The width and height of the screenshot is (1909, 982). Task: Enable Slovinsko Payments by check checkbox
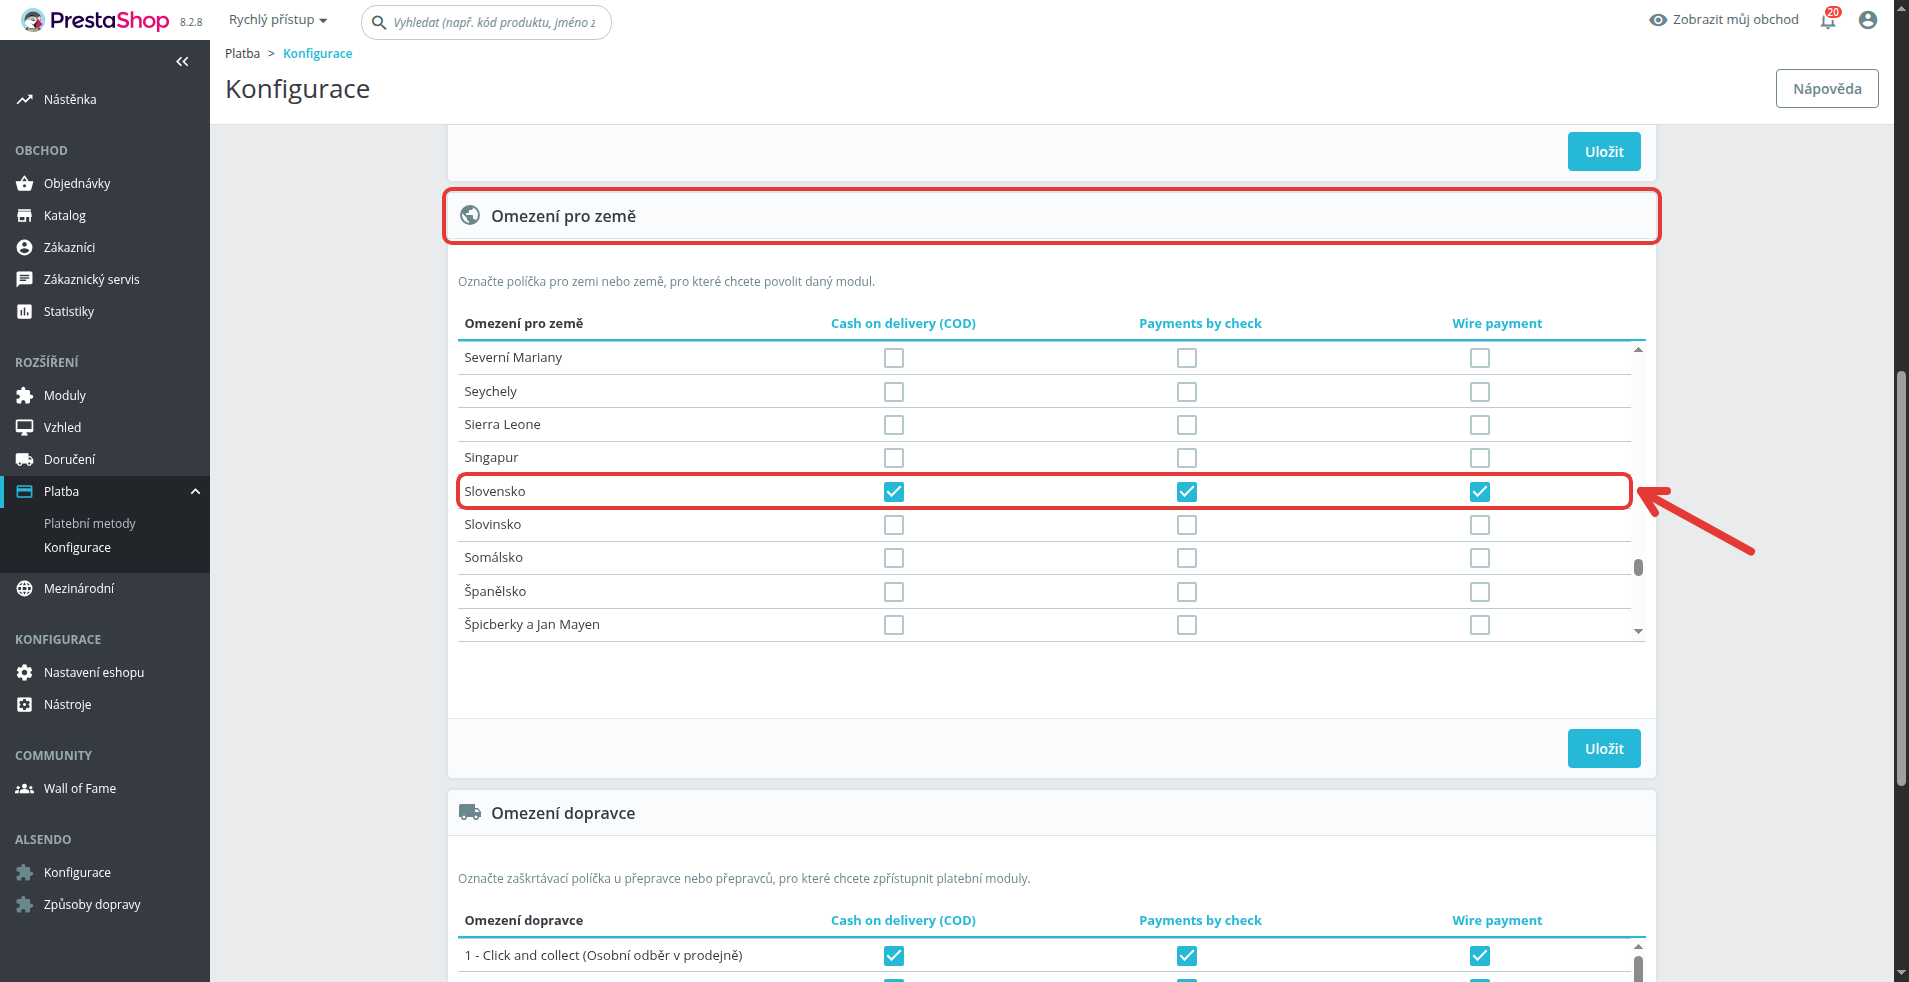pyautogui.click(x=1187, y=525)
